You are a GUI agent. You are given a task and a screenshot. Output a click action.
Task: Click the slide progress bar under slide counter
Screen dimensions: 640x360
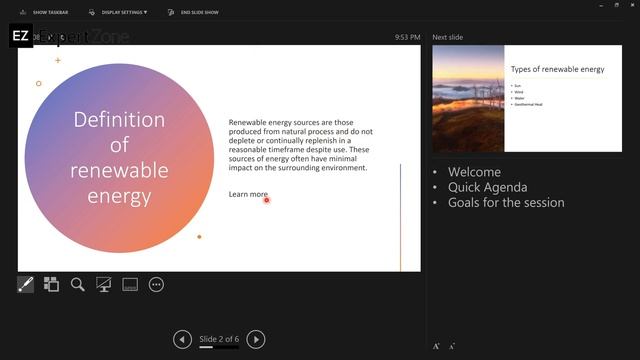click(x=219, y=347)
